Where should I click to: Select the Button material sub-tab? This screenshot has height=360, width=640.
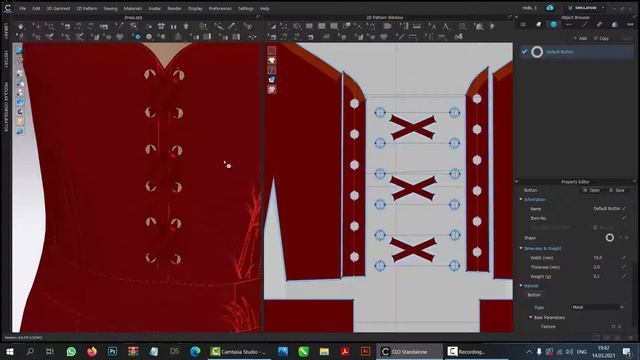pos(534,295)
